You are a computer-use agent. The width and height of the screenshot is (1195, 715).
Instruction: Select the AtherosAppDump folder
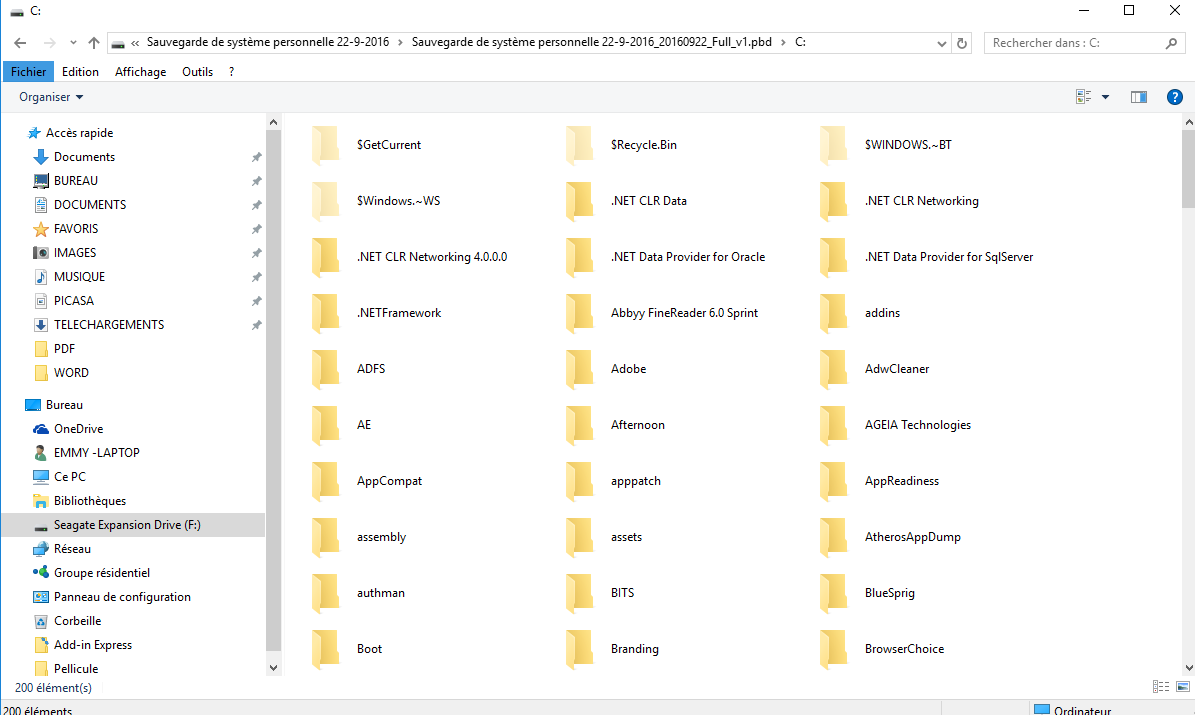[x=912, y=537]
